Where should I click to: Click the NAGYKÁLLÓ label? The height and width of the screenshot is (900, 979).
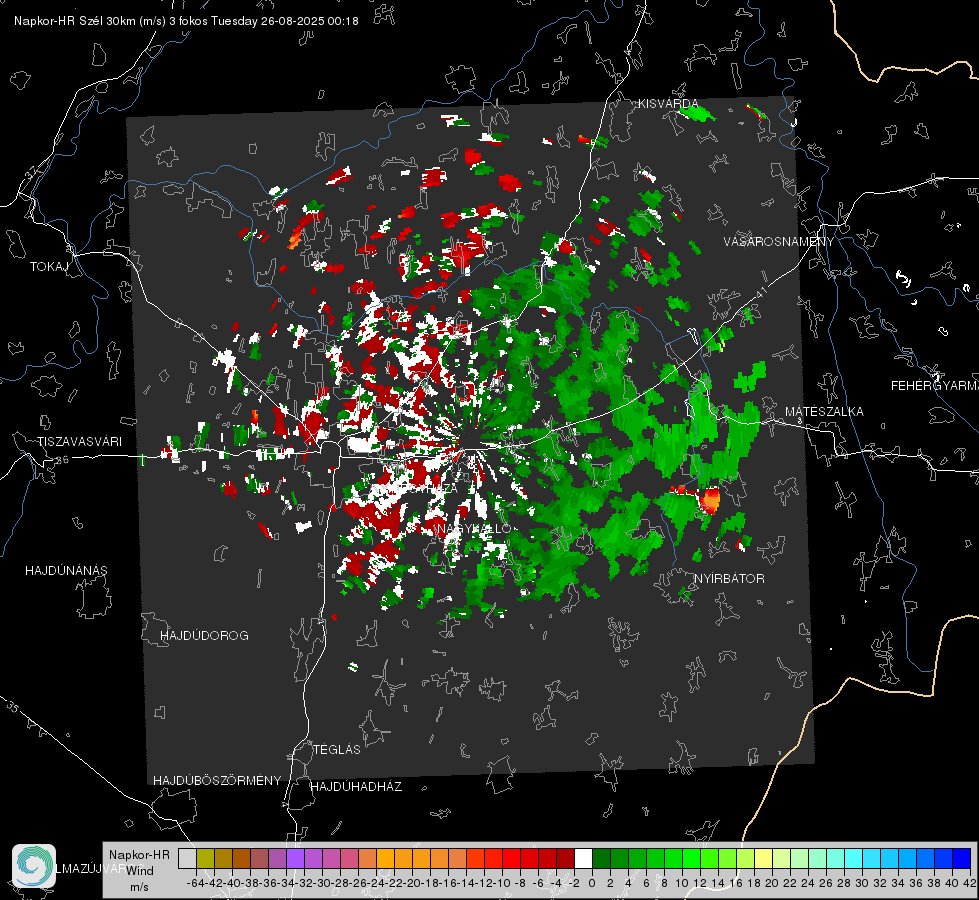tap(474, 529)
